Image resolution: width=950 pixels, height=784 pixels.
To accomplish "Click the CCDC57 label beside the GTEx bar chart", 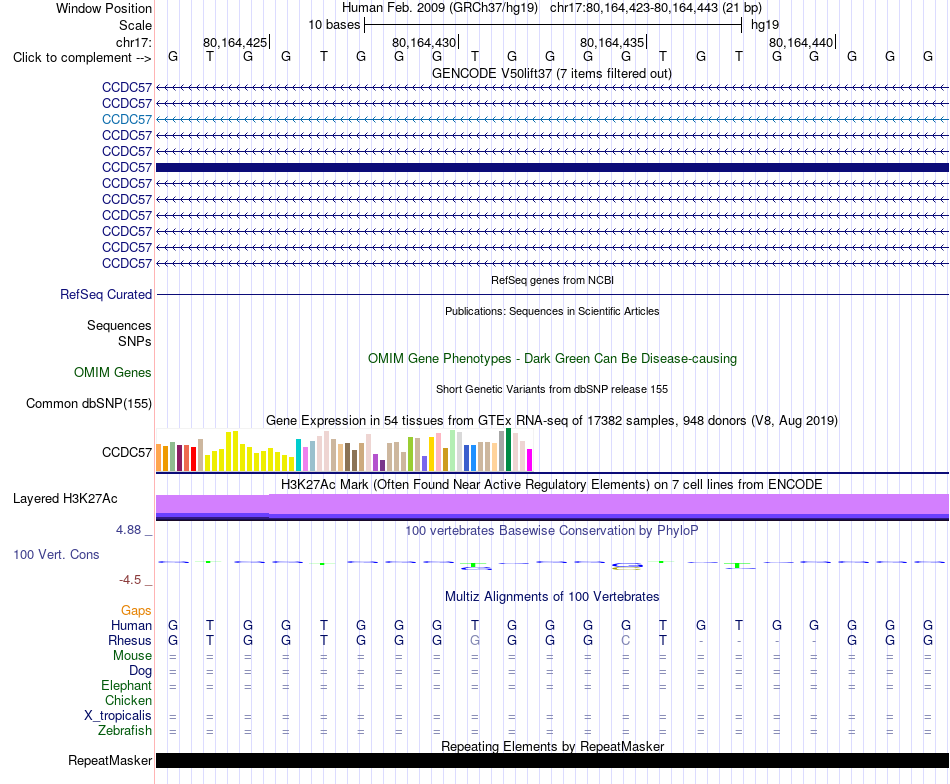I will click(127, 453).
